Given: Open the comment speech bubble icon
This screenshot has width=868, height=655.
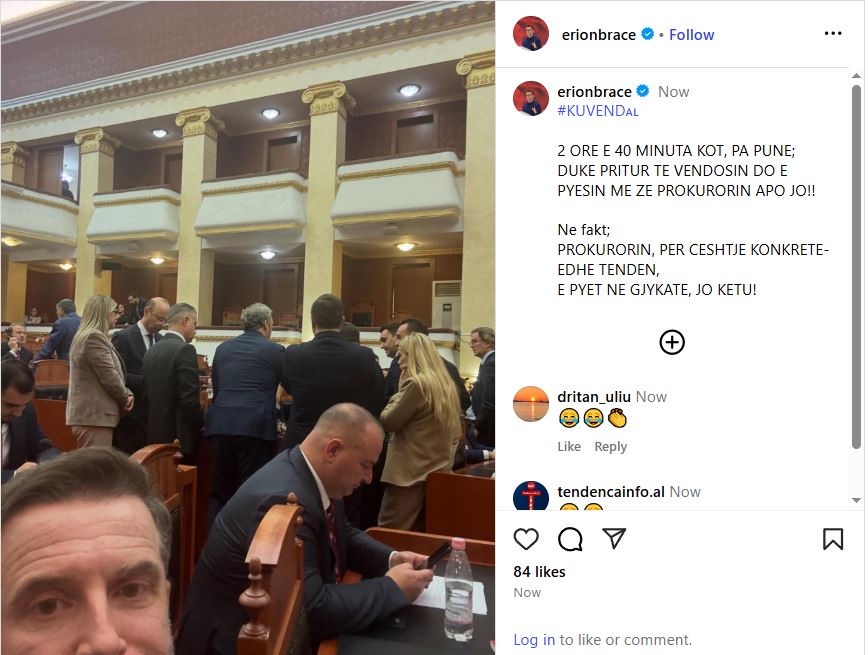Looking at the screenshot, I should click(570, 539).
